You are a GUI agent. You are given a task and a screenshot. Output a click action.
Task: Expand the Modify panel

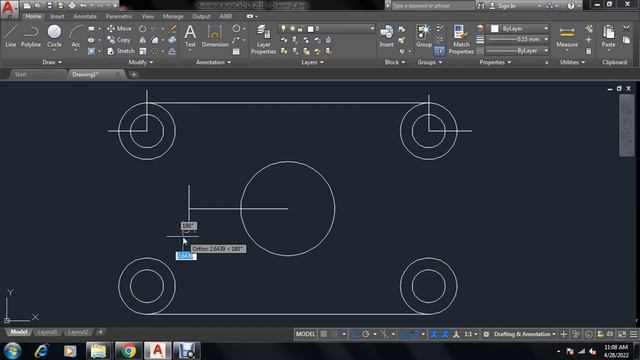[140, 62]
